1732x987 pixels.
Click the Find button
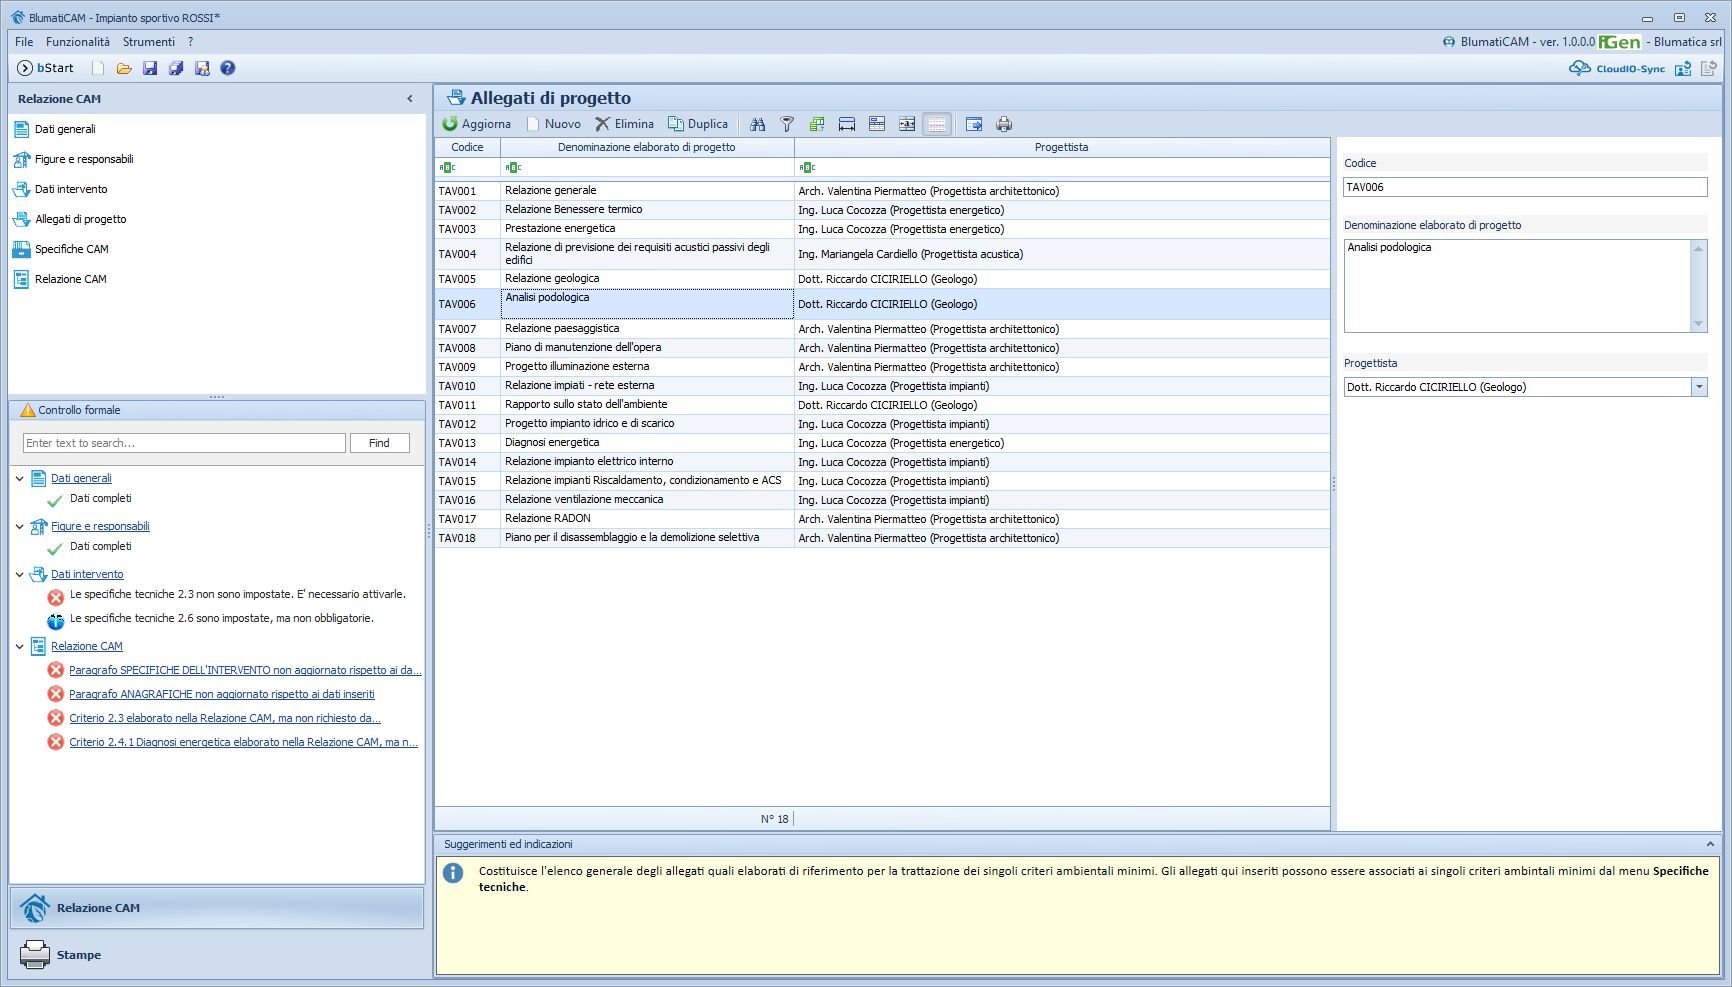pos(379,443)
